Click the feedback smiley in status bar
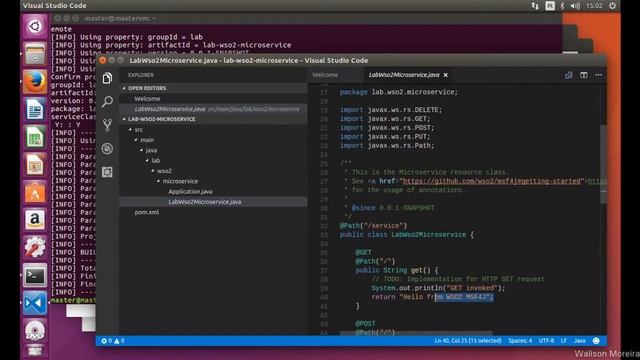The image size is (640, 360). (596, 340)
